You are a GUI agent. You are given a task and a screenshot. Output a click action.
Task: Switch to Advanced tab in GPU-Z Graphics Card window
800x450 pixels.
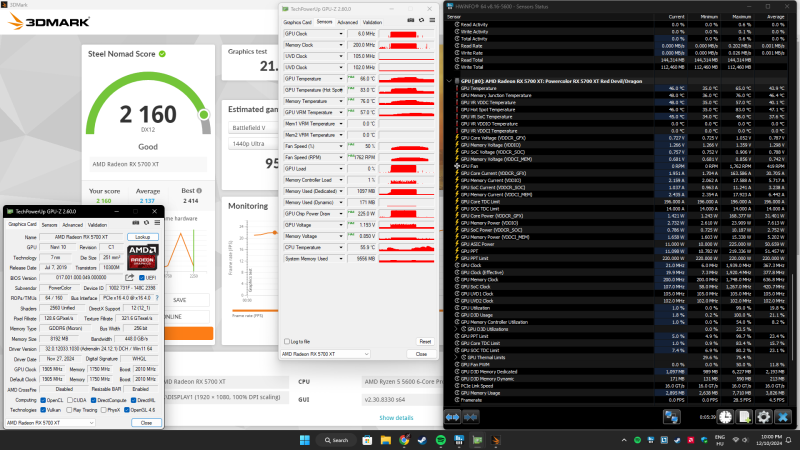point(72,224)
